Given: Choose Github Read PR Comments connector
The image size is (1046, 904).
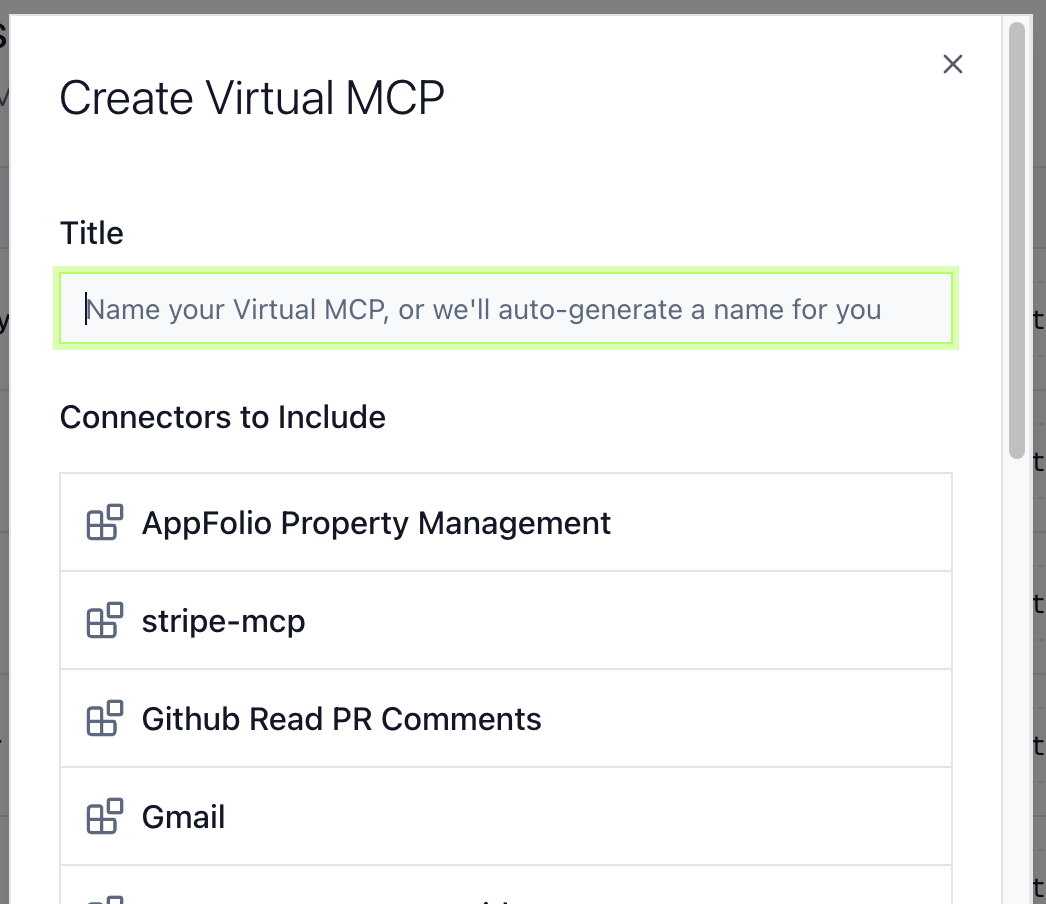Looking at the screenshot, I should pos(506,719).
